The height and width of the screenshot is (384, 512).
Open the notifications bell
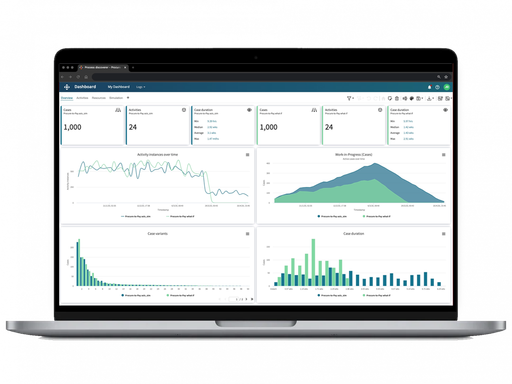(429, 87)
